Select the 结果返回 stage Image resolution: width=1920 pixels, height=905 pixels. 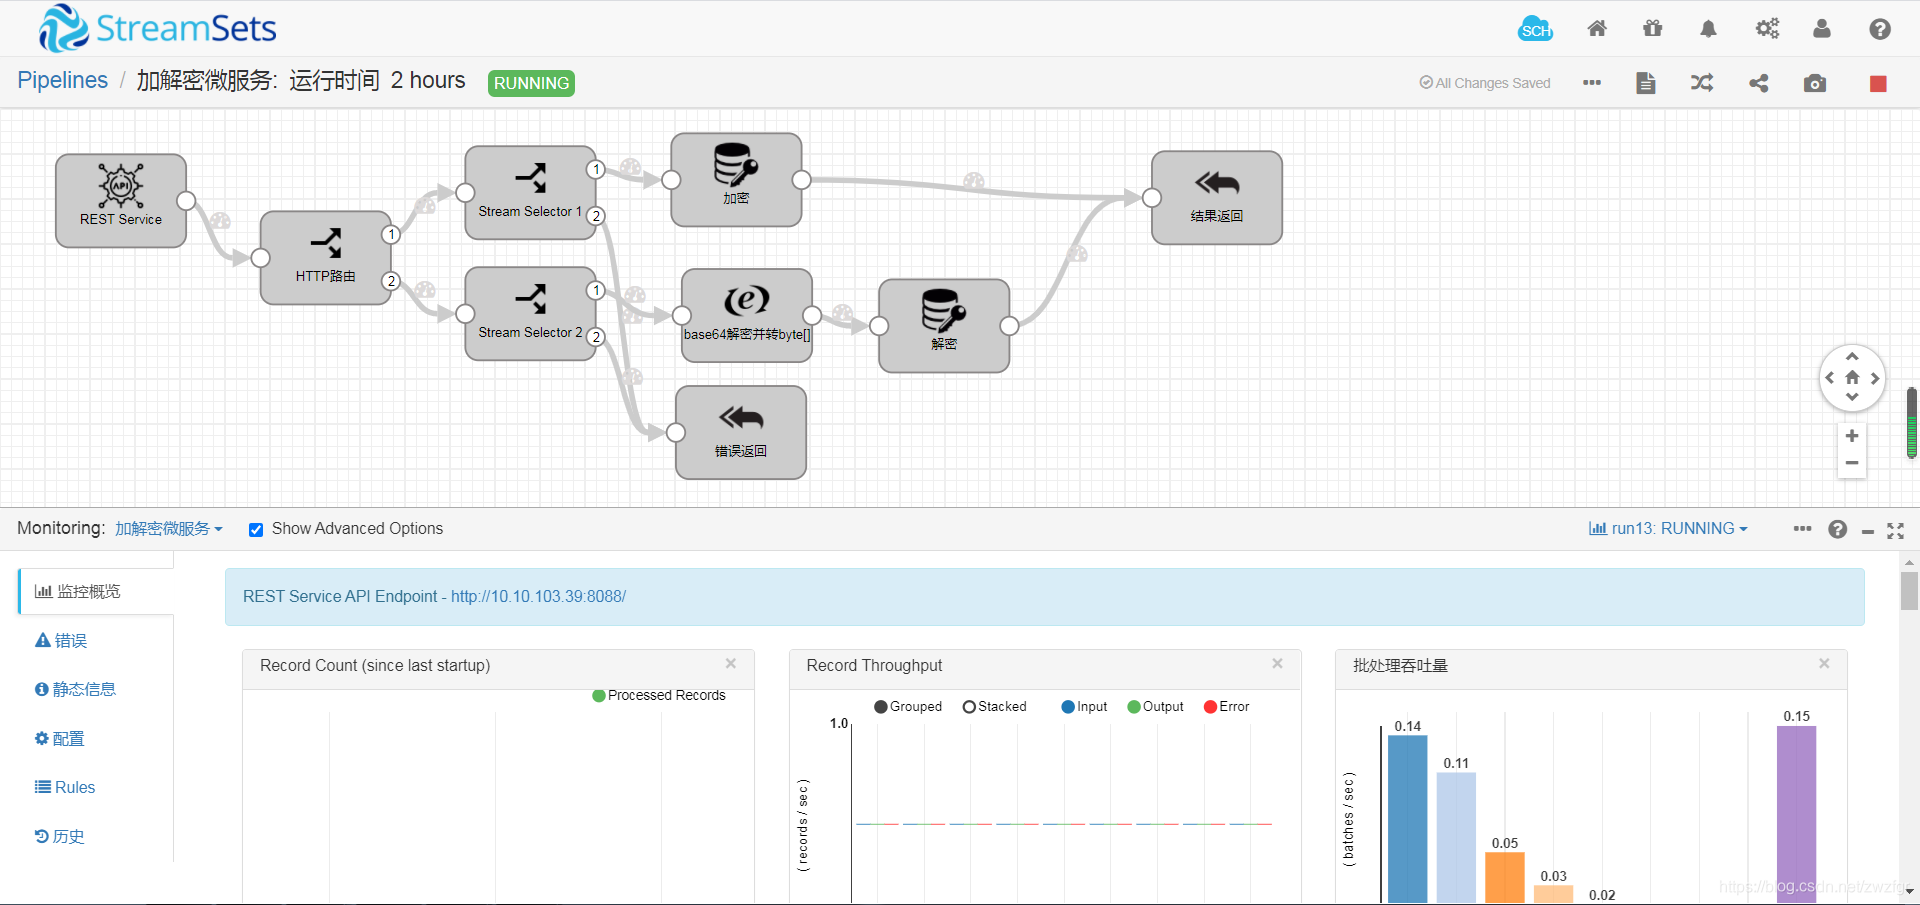(1217, 197)
